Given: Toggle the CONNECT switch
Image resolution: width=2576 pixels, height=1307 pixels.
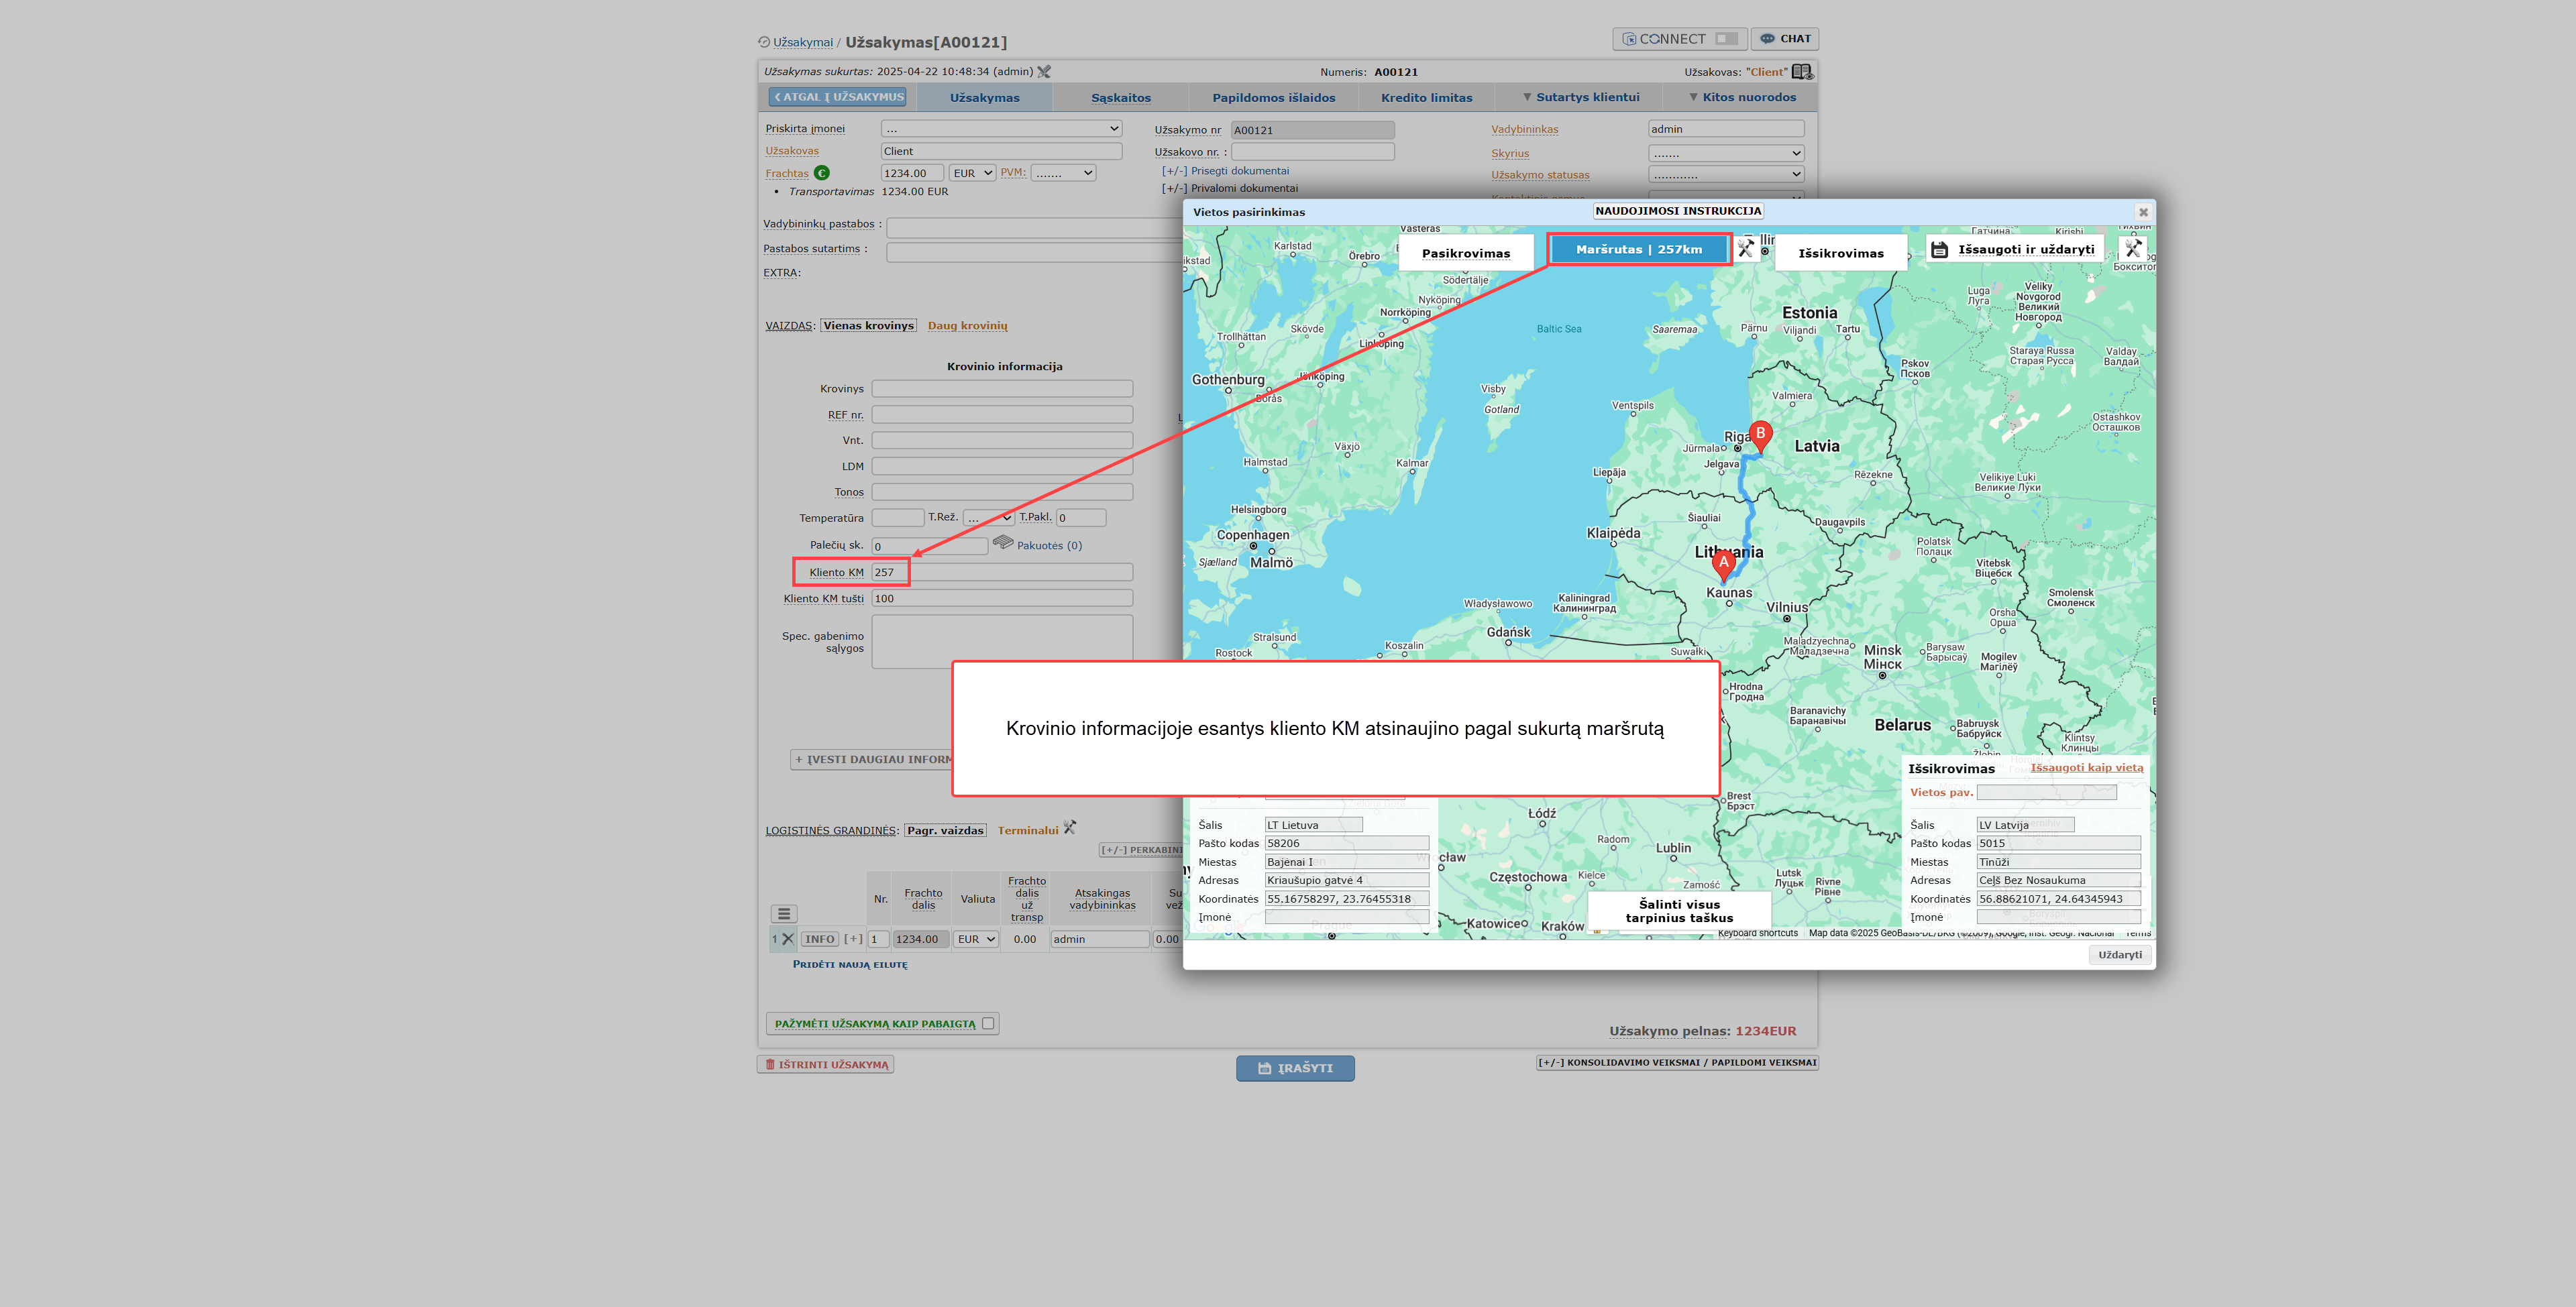Looking at the screenshot, I should (1727, 39).
